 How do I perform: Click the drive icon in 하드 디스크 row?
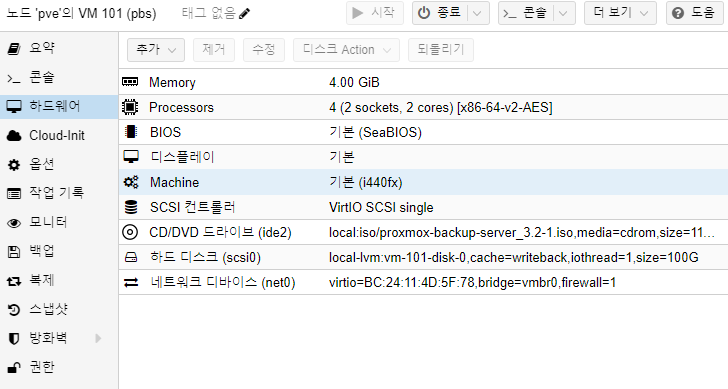point(131,257)
